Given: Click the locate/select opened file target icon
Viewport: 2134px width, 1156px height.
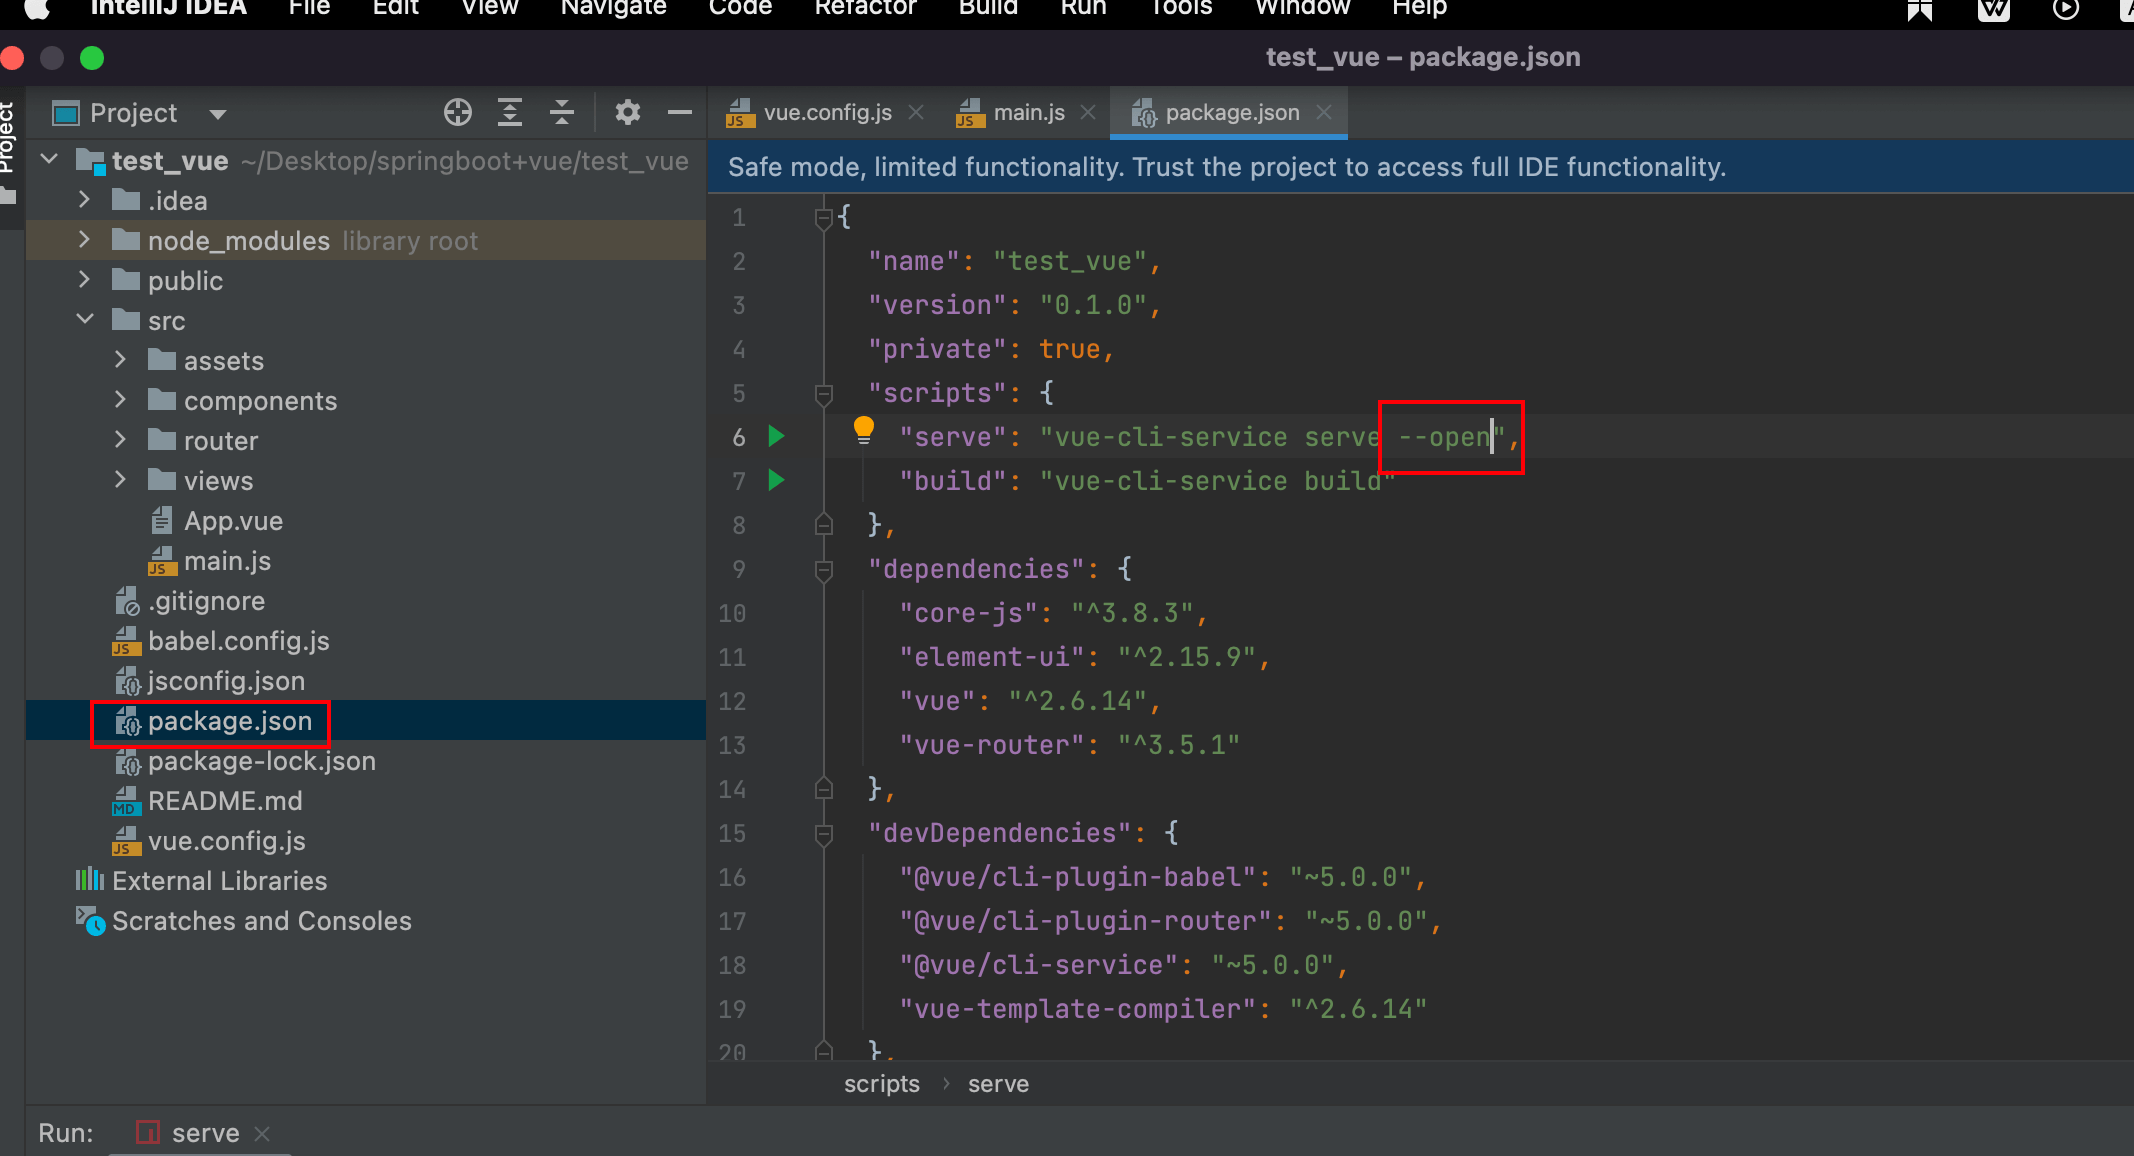Looking at the screenshot, I should (x=458, y=112).
